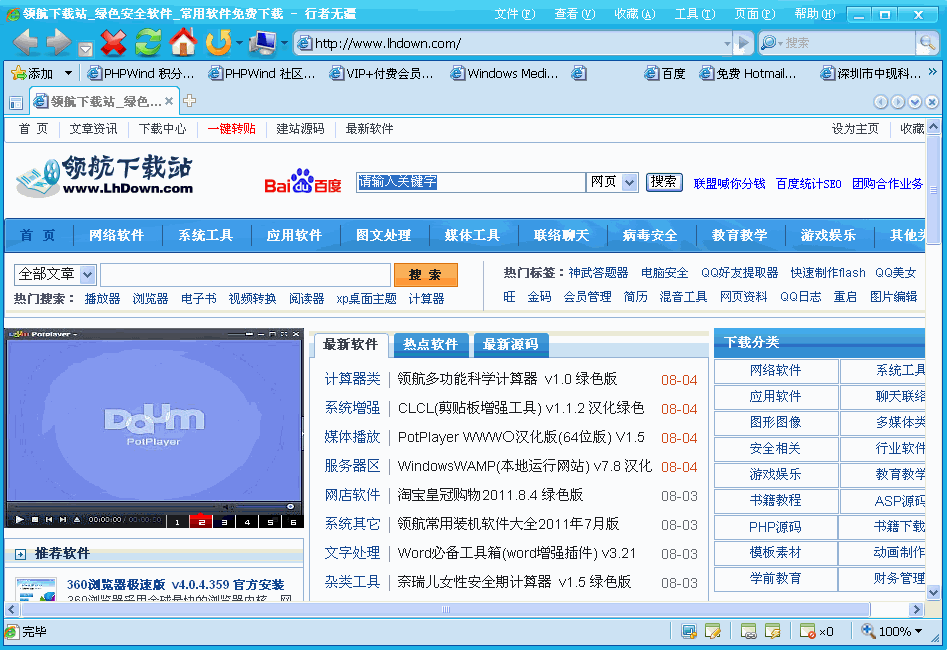Viewport: 947px width, 650px height.
Task: Click the envelope icon below the back arrow
Action: click(x=87, y=48)
